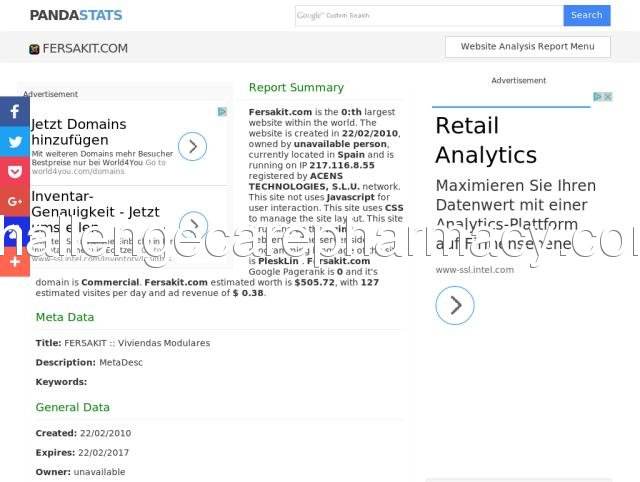Click the www-ssl.intel.com link in right ad

pos(475,270)
